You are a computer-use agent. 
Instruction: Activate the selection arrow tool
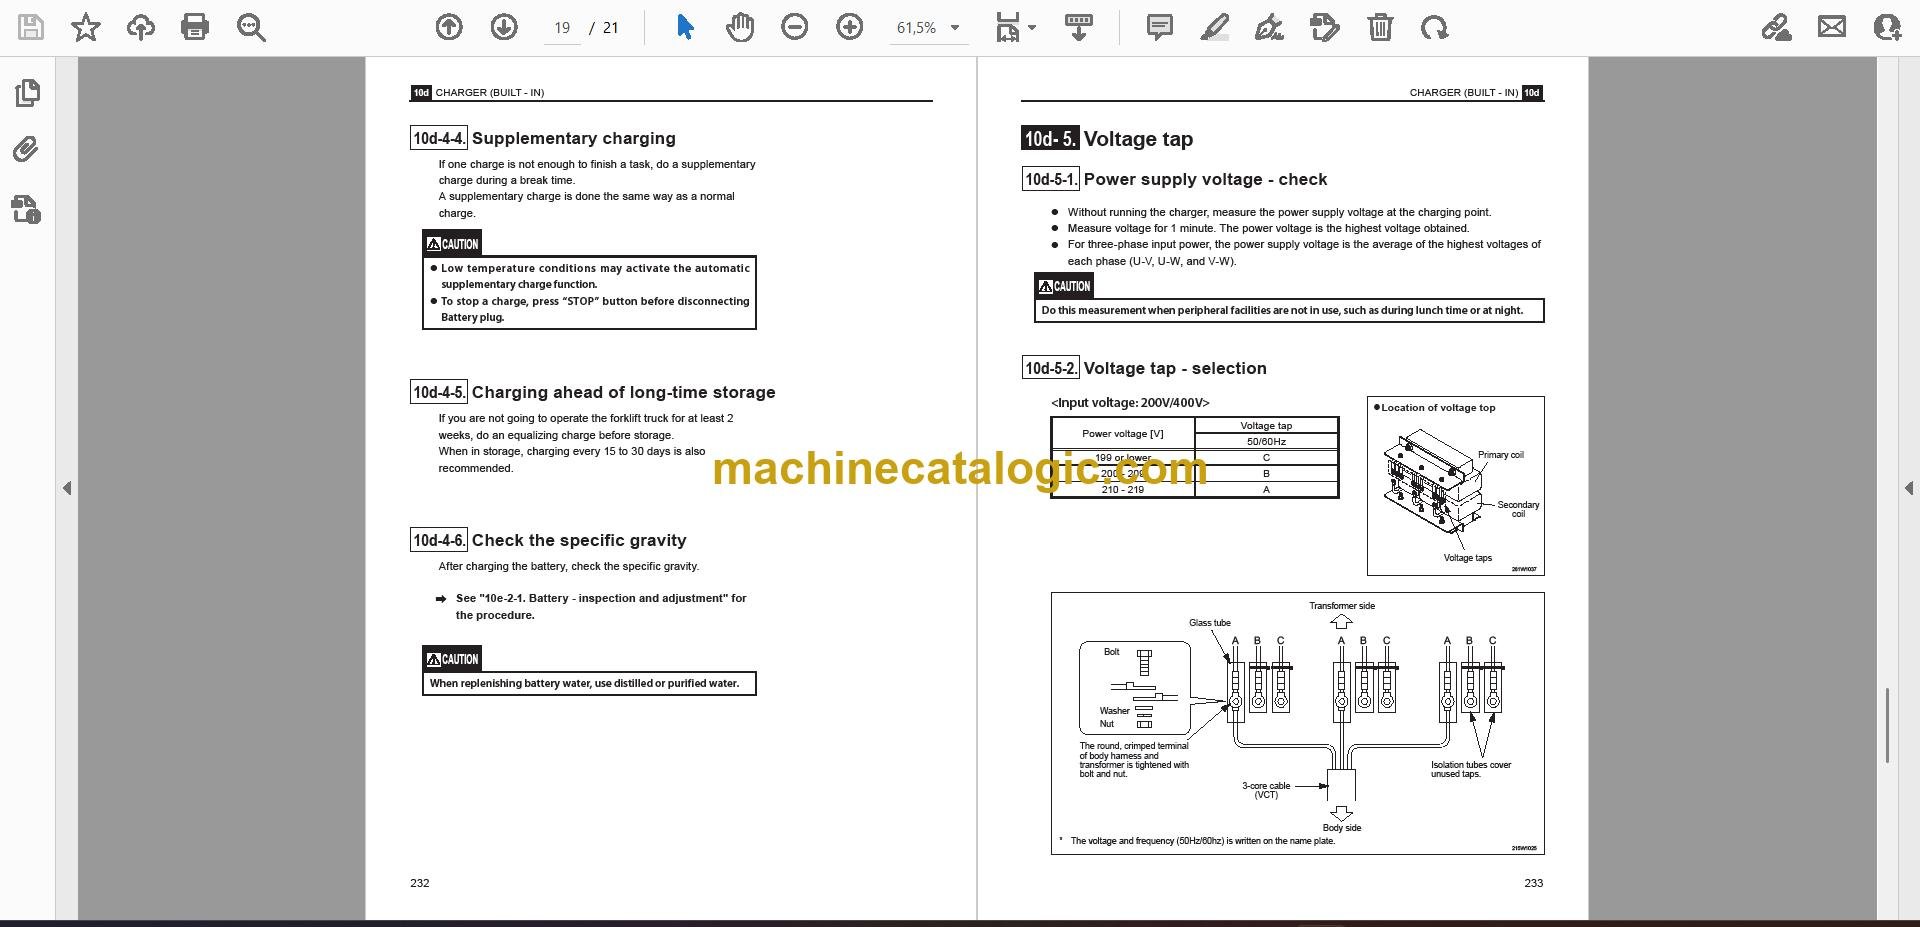(x=685, y=27)
